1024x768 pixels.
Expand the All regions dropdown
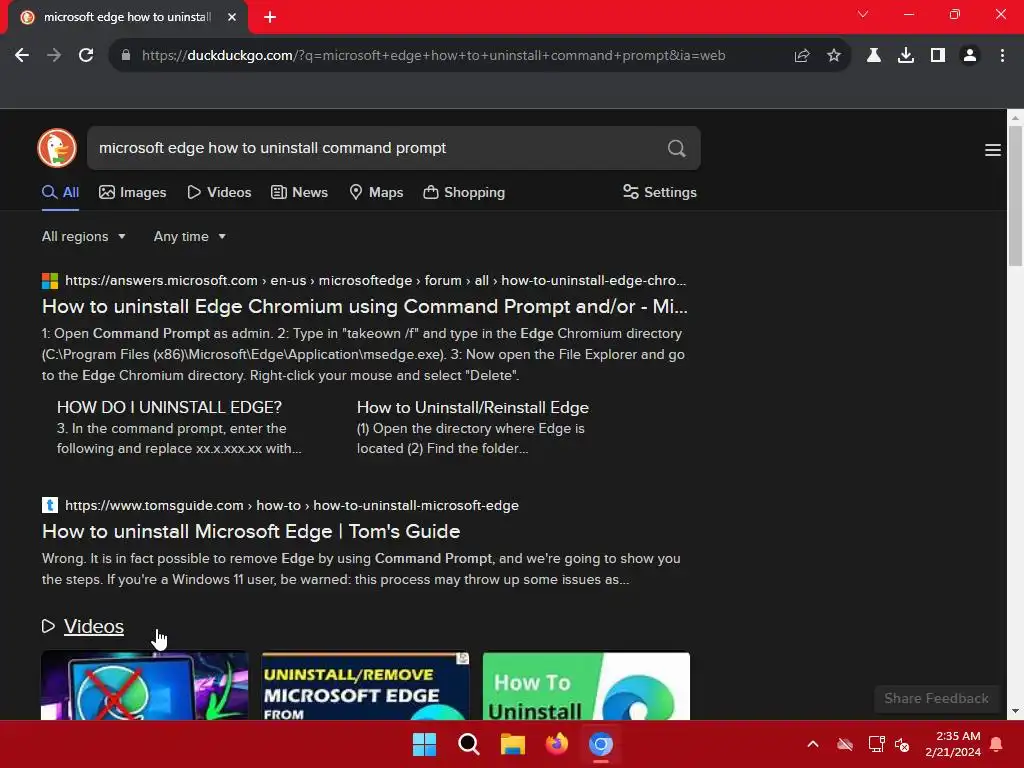click(84, 236)
